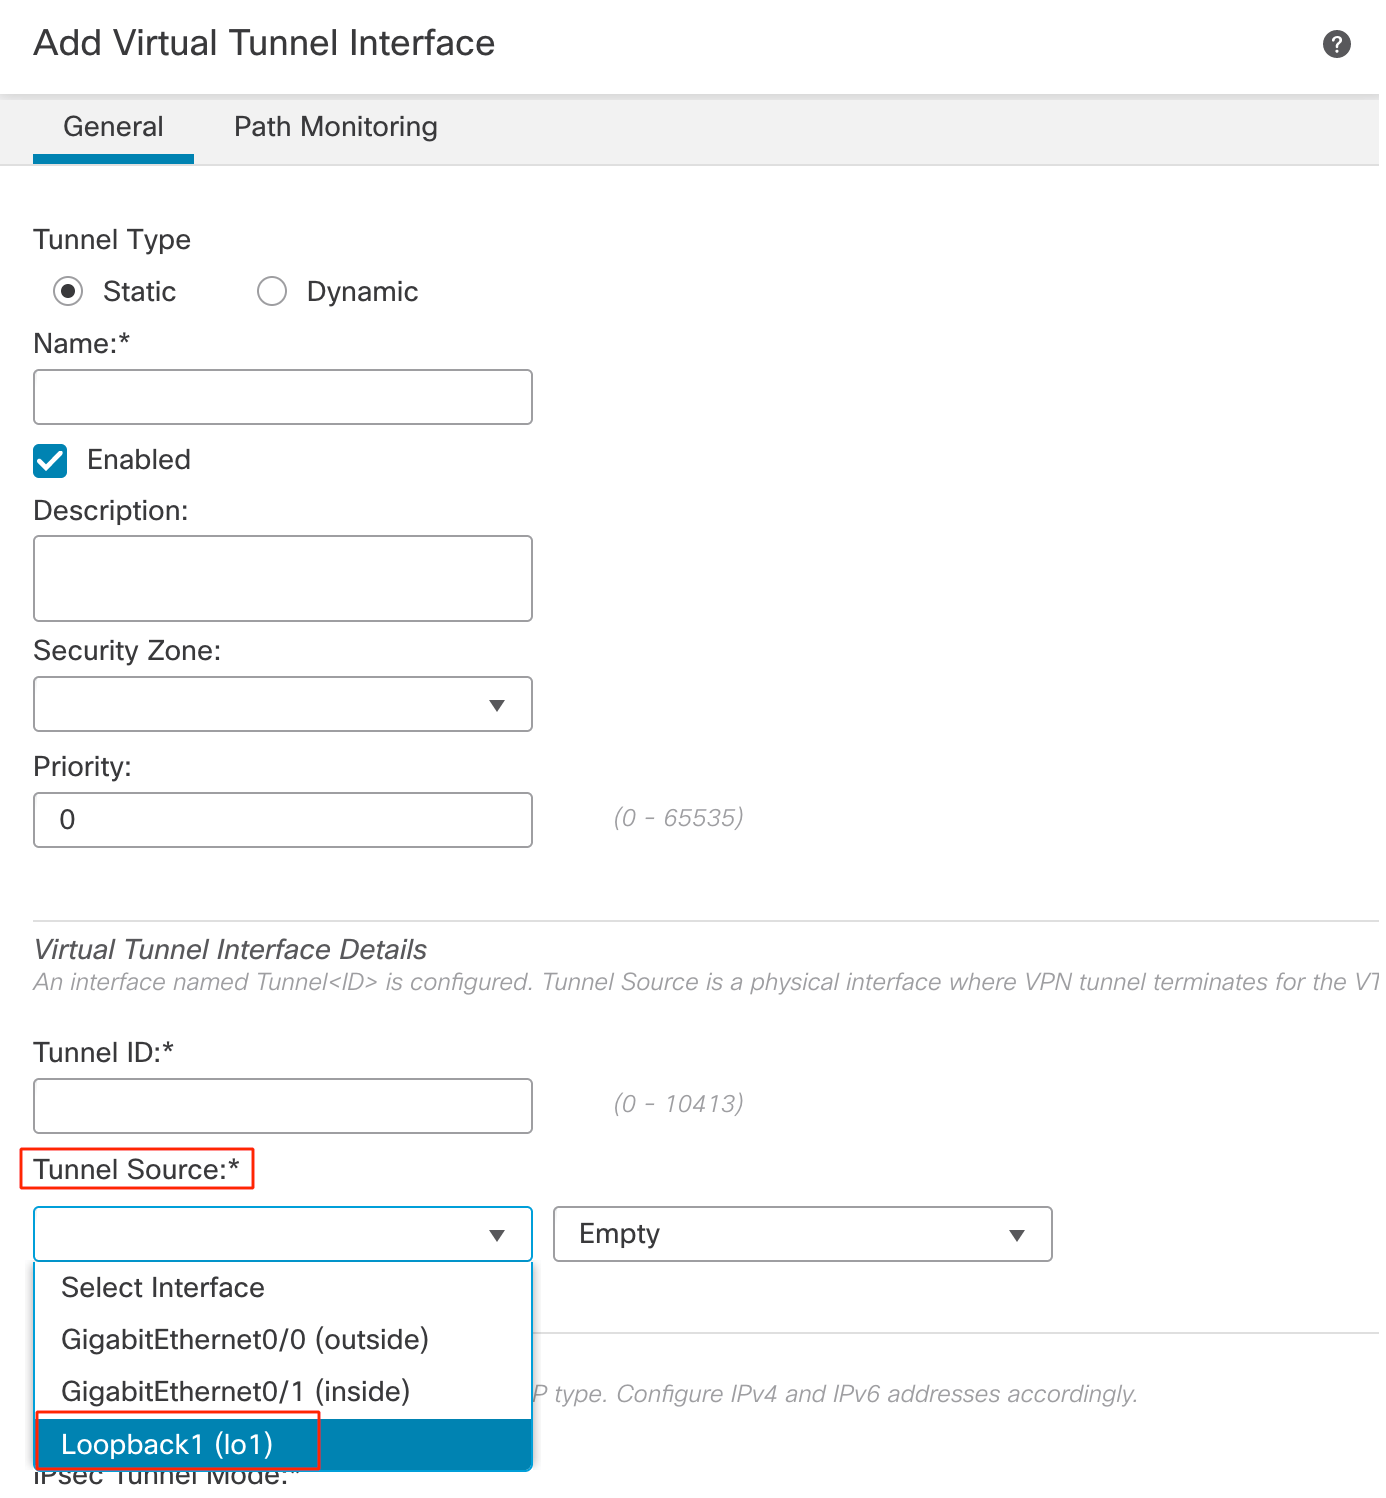Select GigabitEthernet0/0 (outside) from the list
The image size is (1386, 1498).
coord(245,1340)
